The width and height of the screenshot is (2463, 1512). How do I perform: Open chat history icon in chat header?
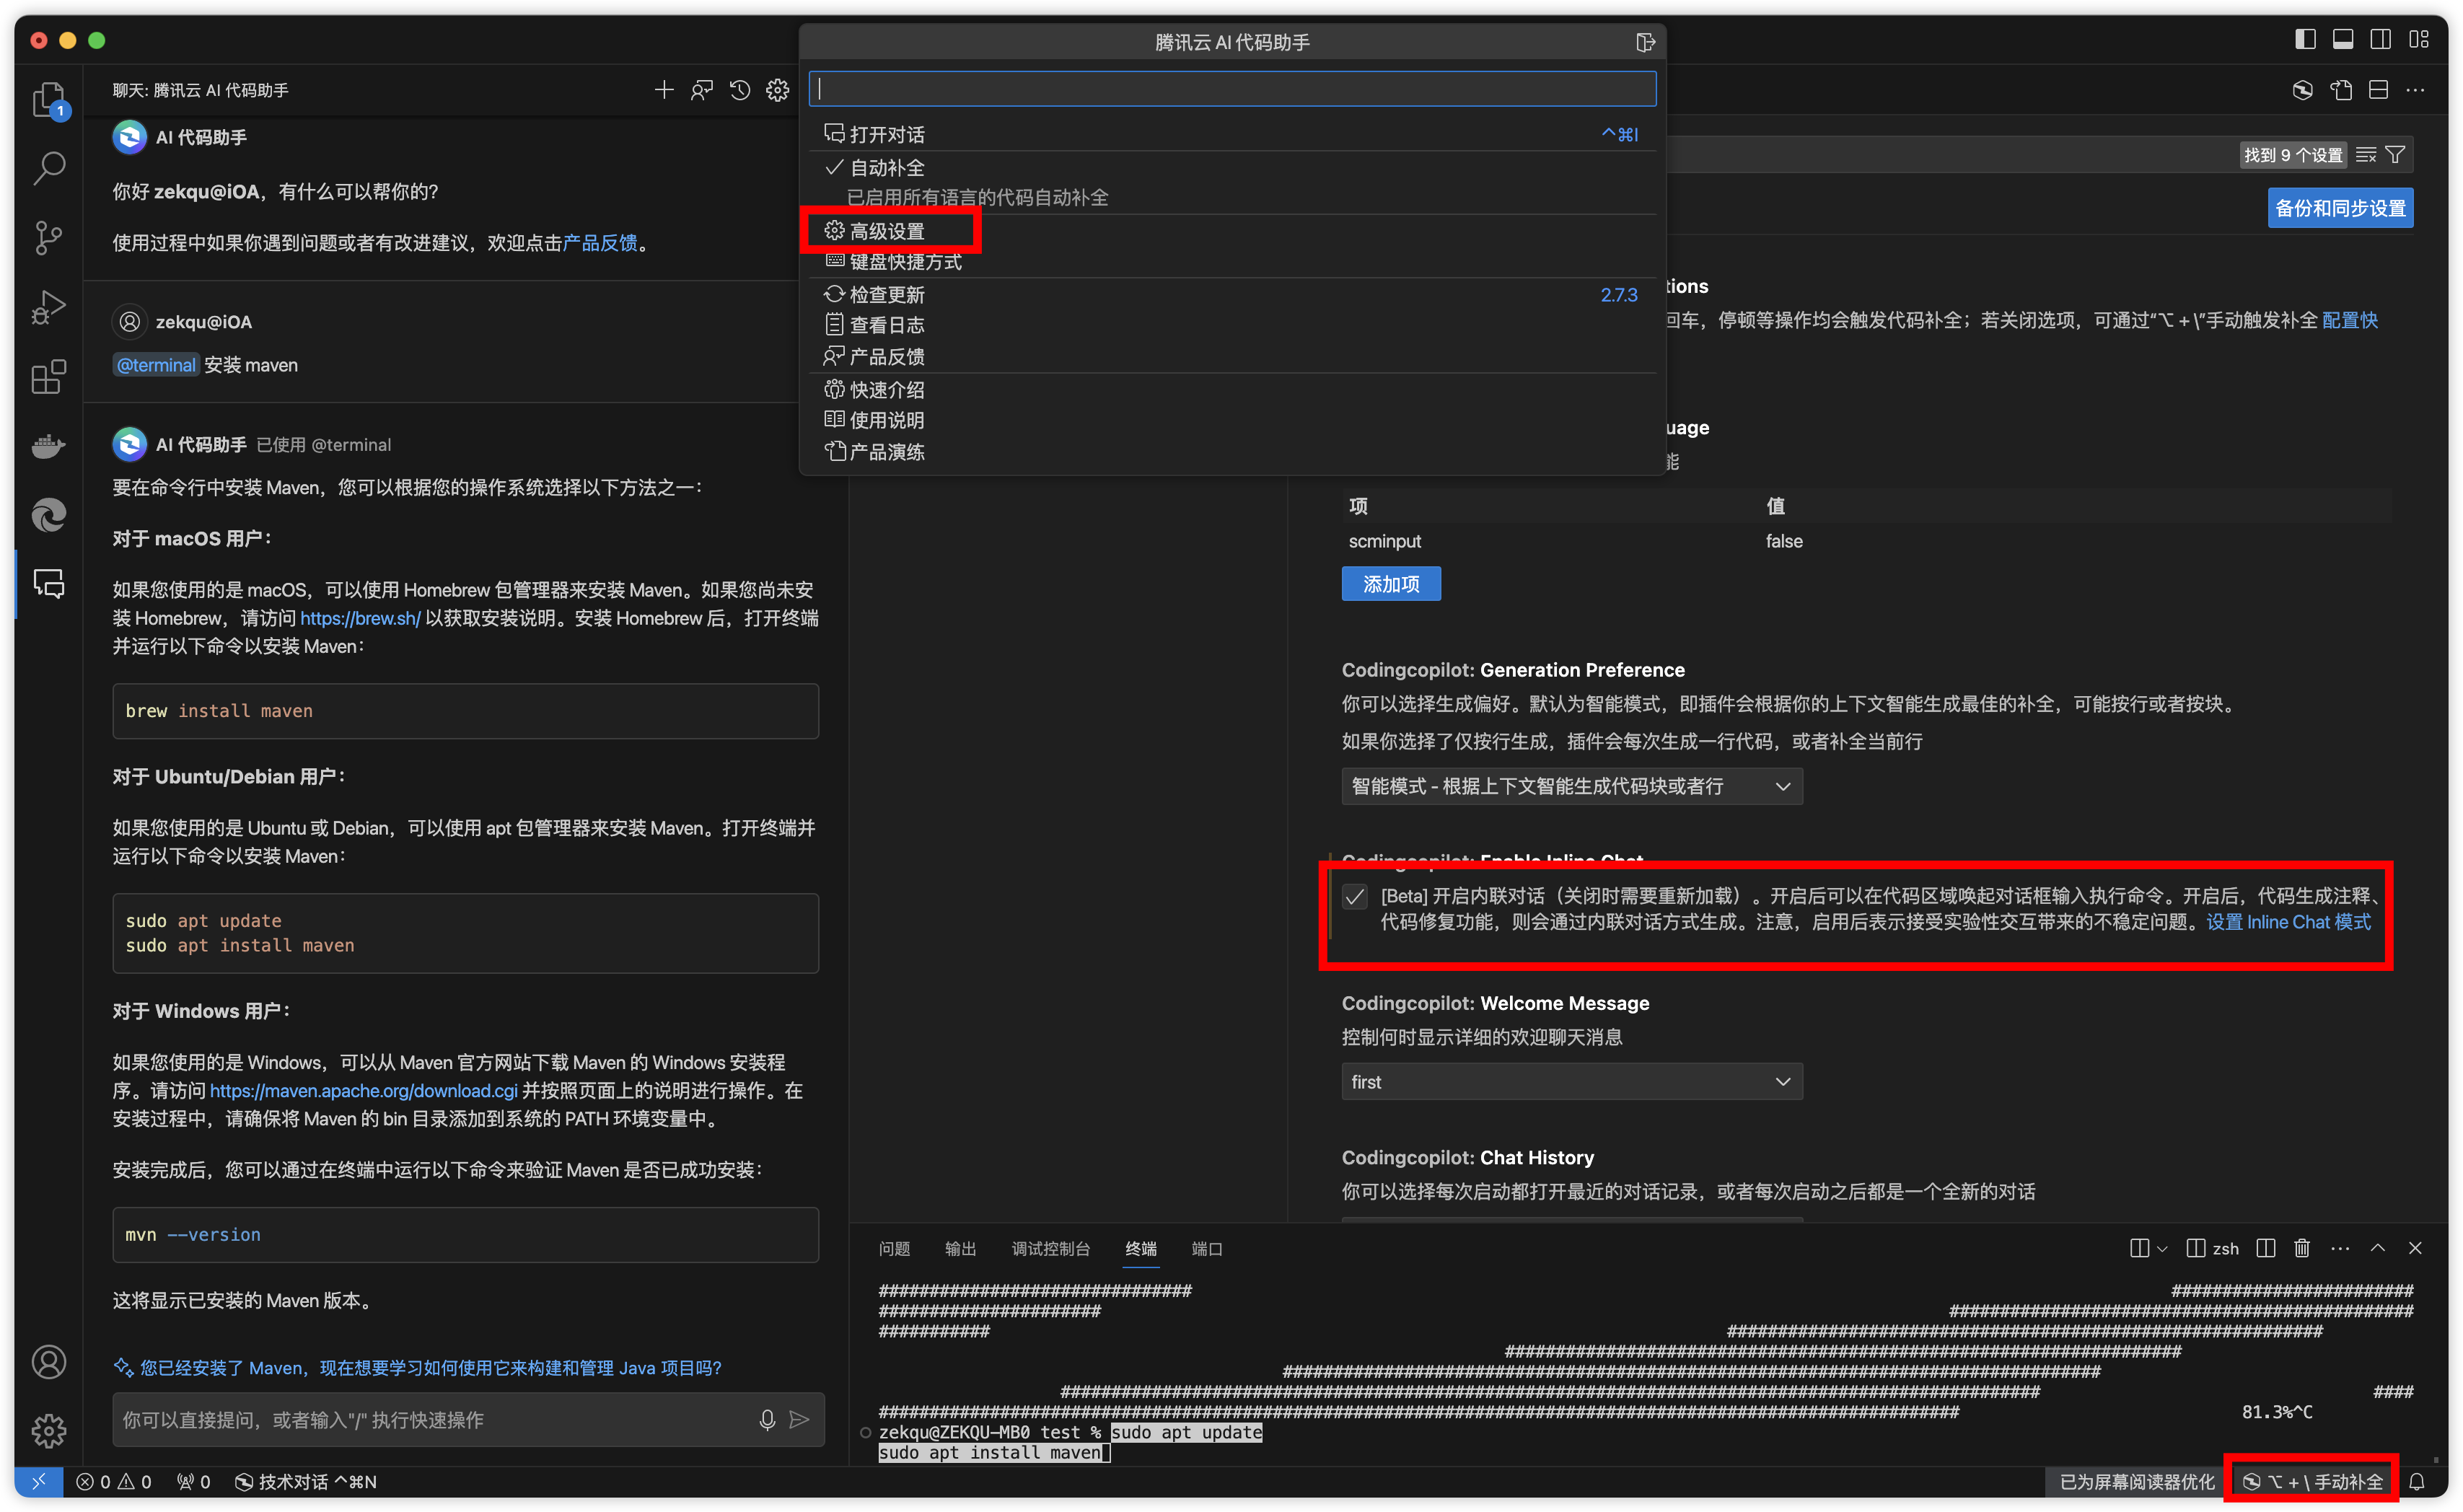pyautogui.click(x=740, y=90)
